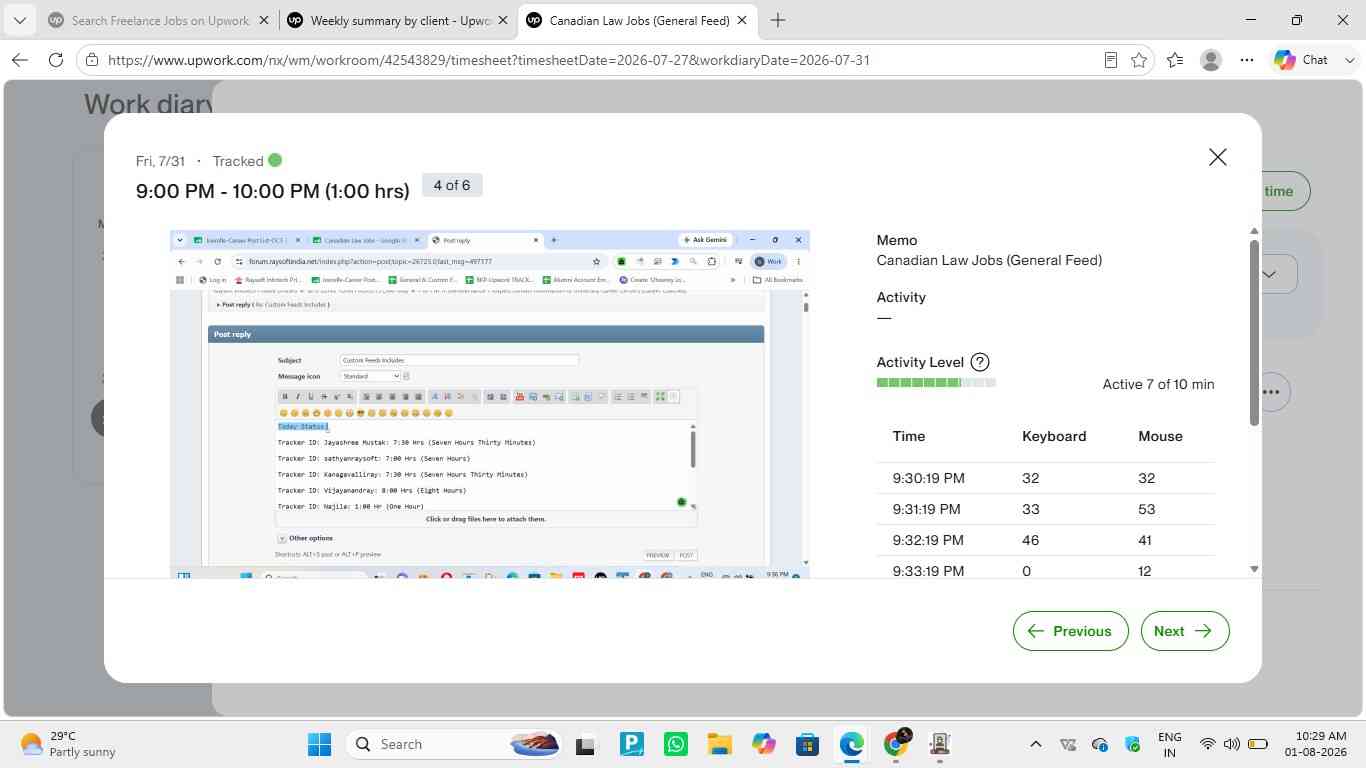Open a new browser tab with plus
The width and height of the screenshot is (1366, 768).
[x=778, y=20]
